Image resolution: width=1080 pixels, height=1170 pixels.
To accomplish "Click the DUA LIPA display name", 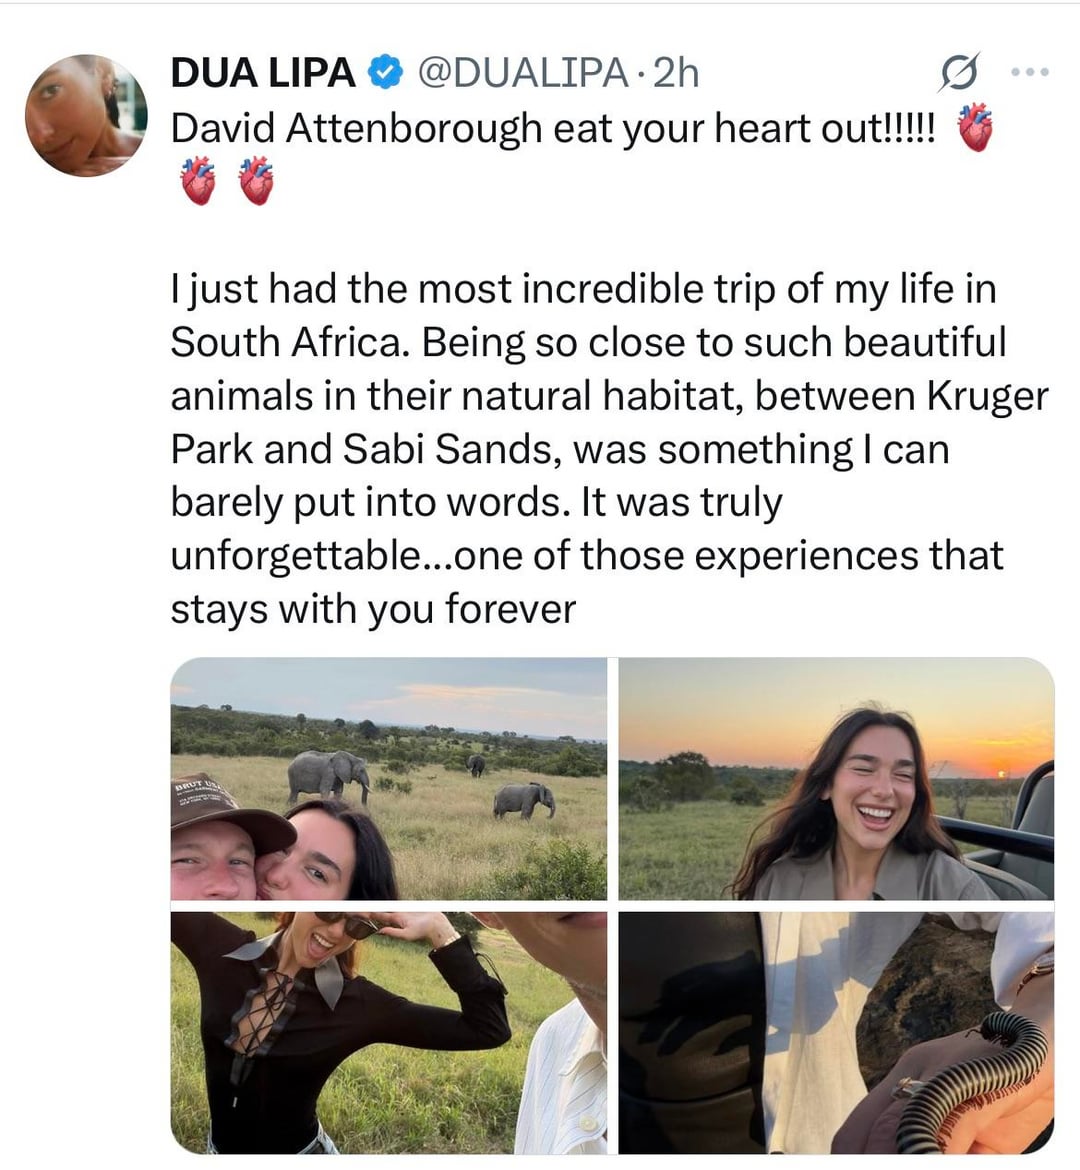I will point(263,73).
